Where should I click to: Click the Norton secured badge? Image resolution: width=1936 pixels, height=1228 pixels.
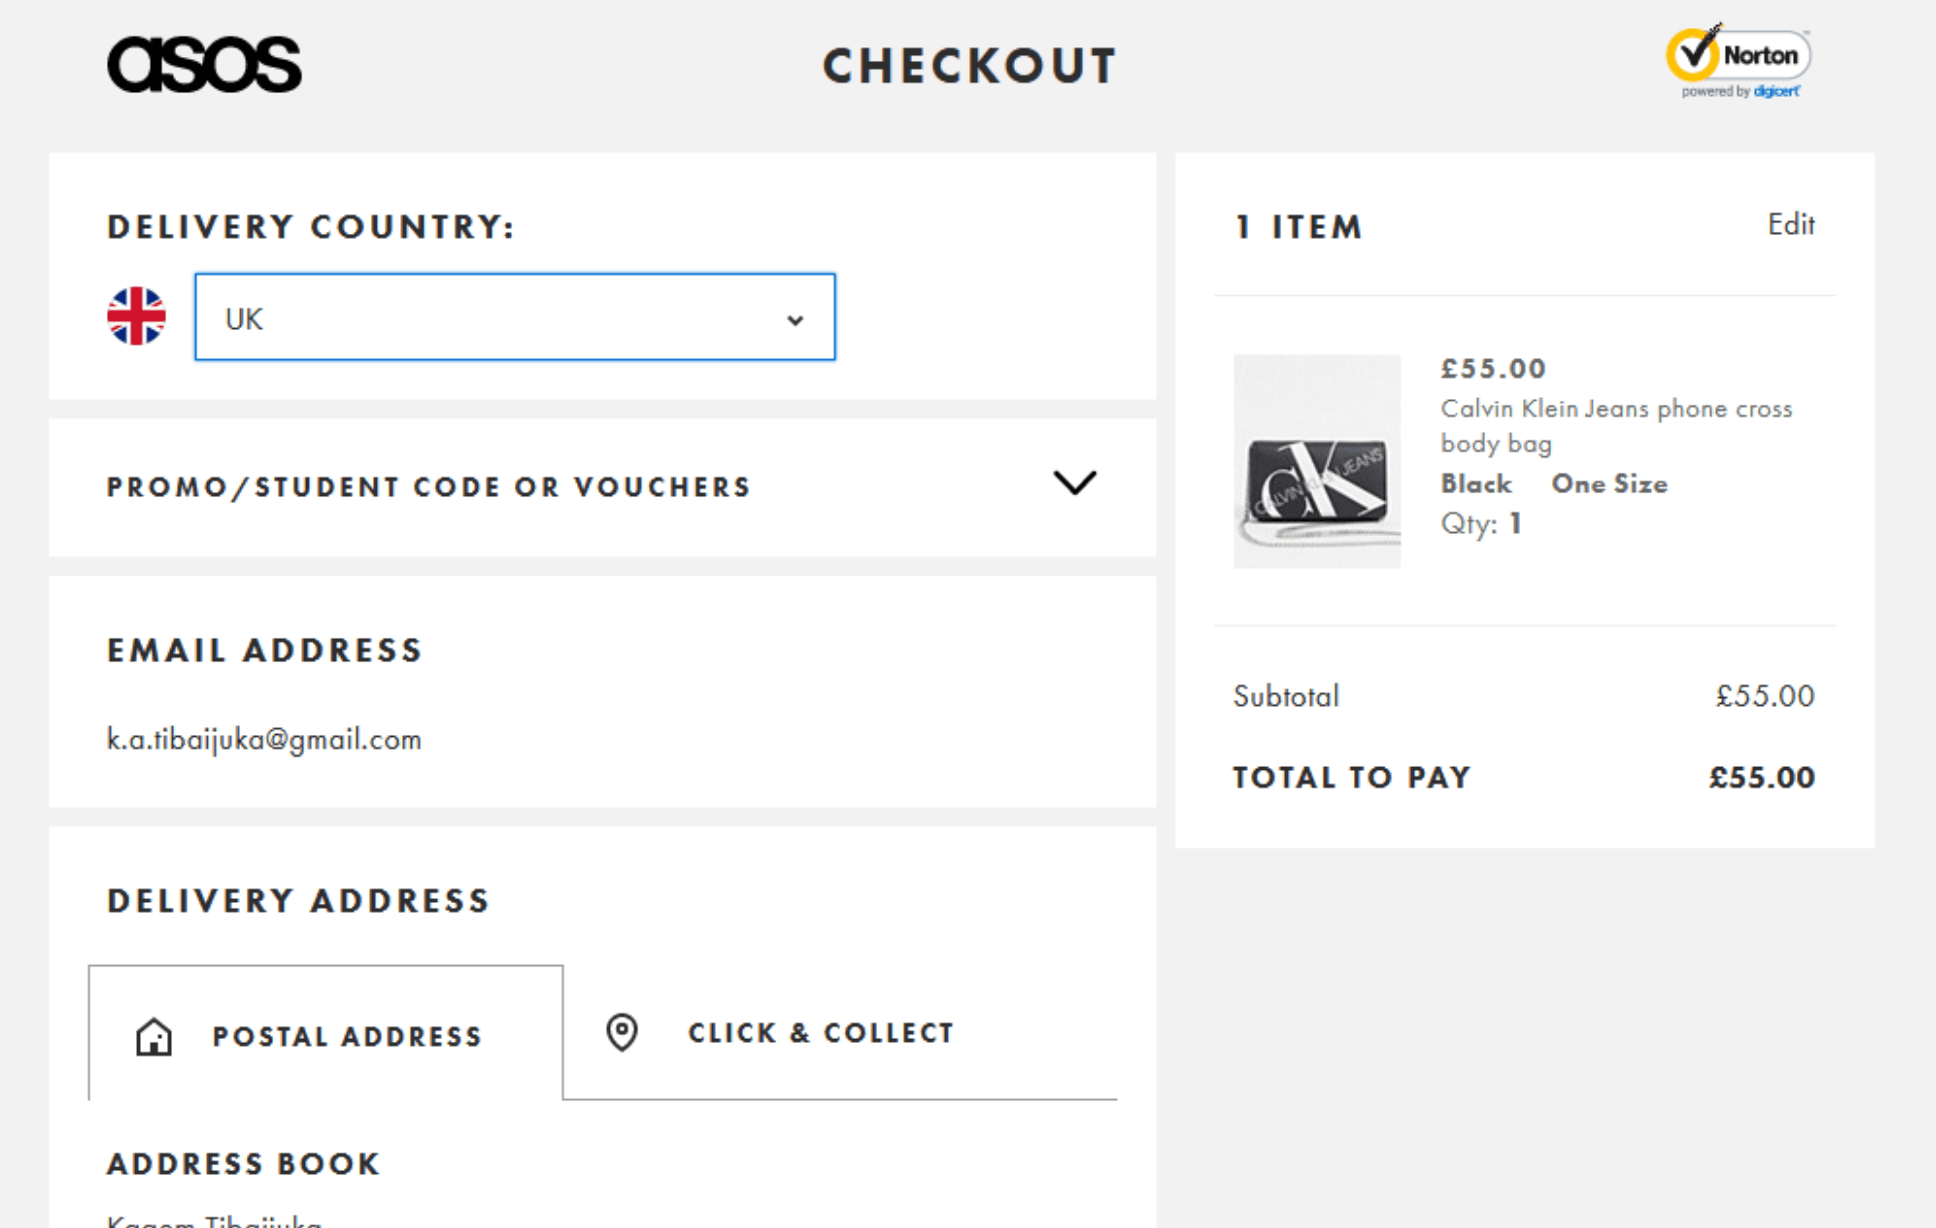[x=1739, y=62]
